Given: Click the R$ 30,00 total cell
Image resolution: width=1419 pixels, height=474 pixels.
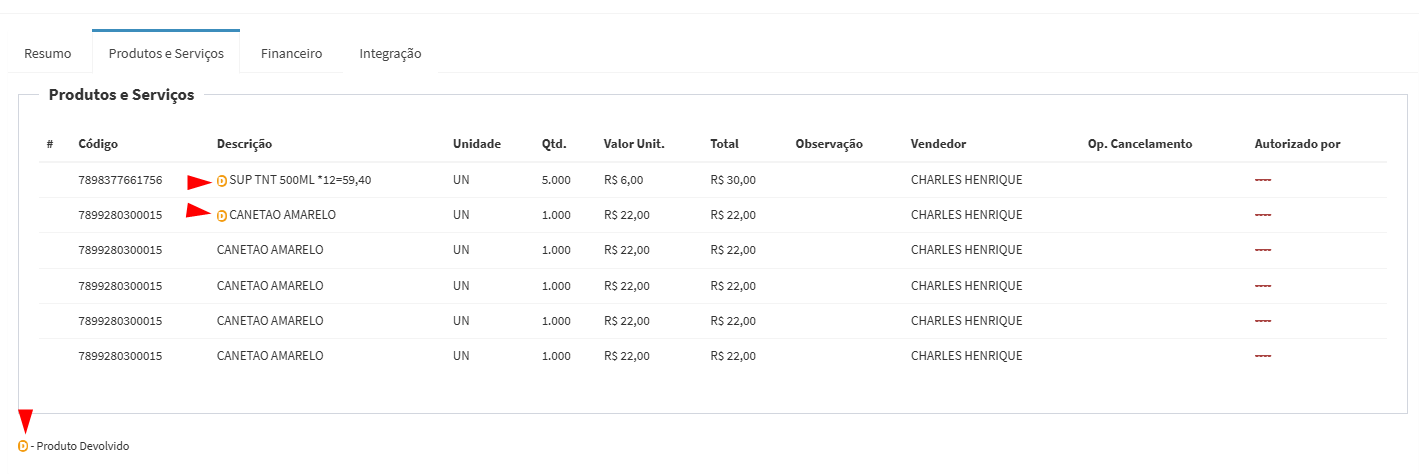Looking at the screenshot, I should 733,181.
